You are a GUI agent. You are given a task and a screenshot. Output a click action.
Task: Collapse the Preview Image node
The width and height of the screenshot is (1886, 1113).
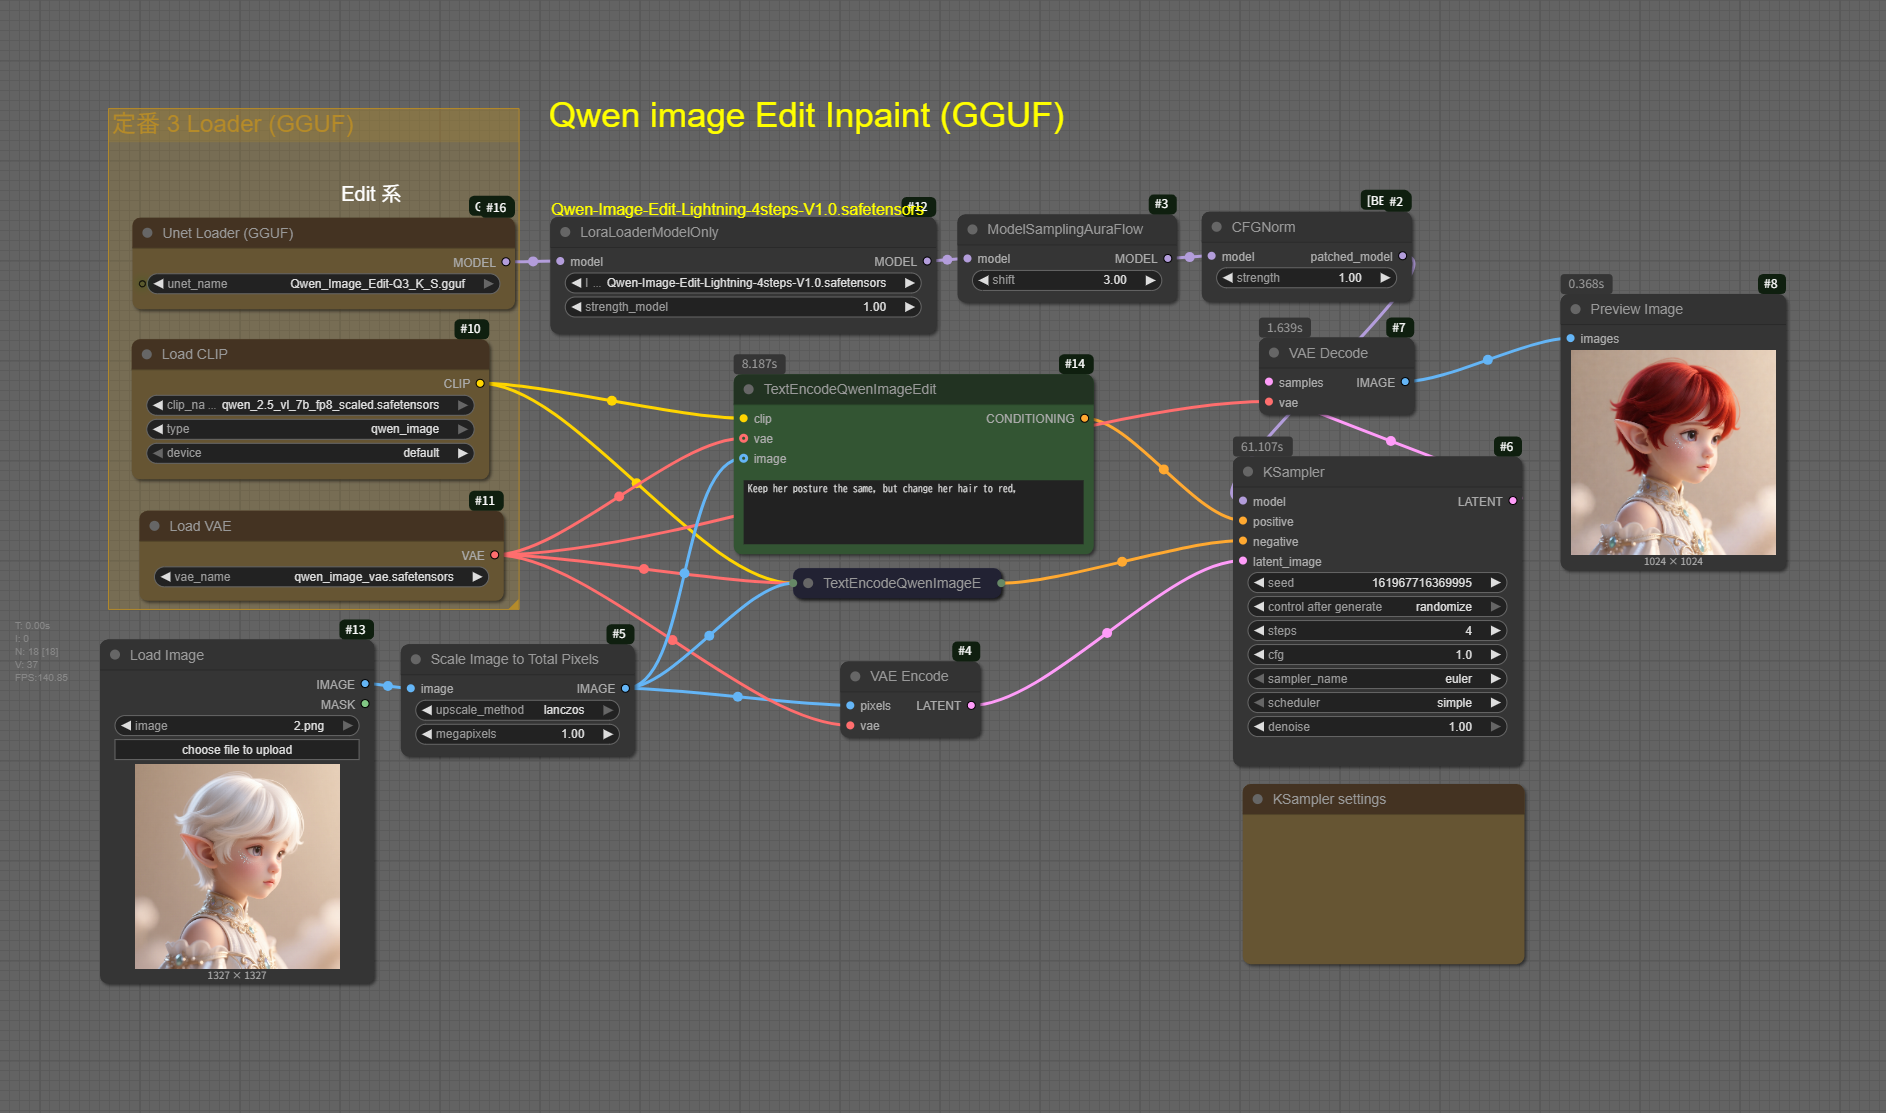point(1576,309)
